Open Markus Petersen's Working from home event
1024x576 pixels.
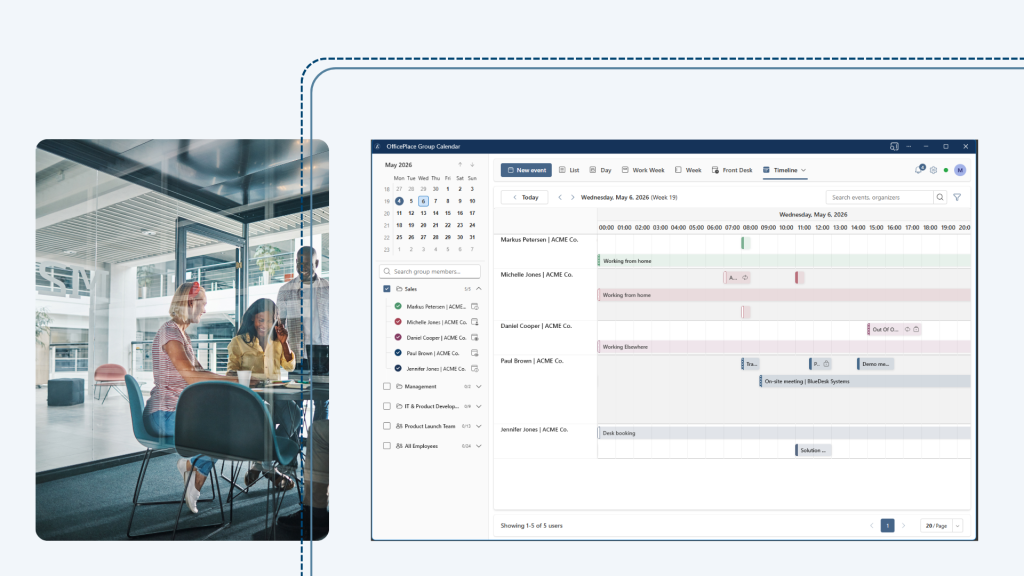tap(784, 261)
